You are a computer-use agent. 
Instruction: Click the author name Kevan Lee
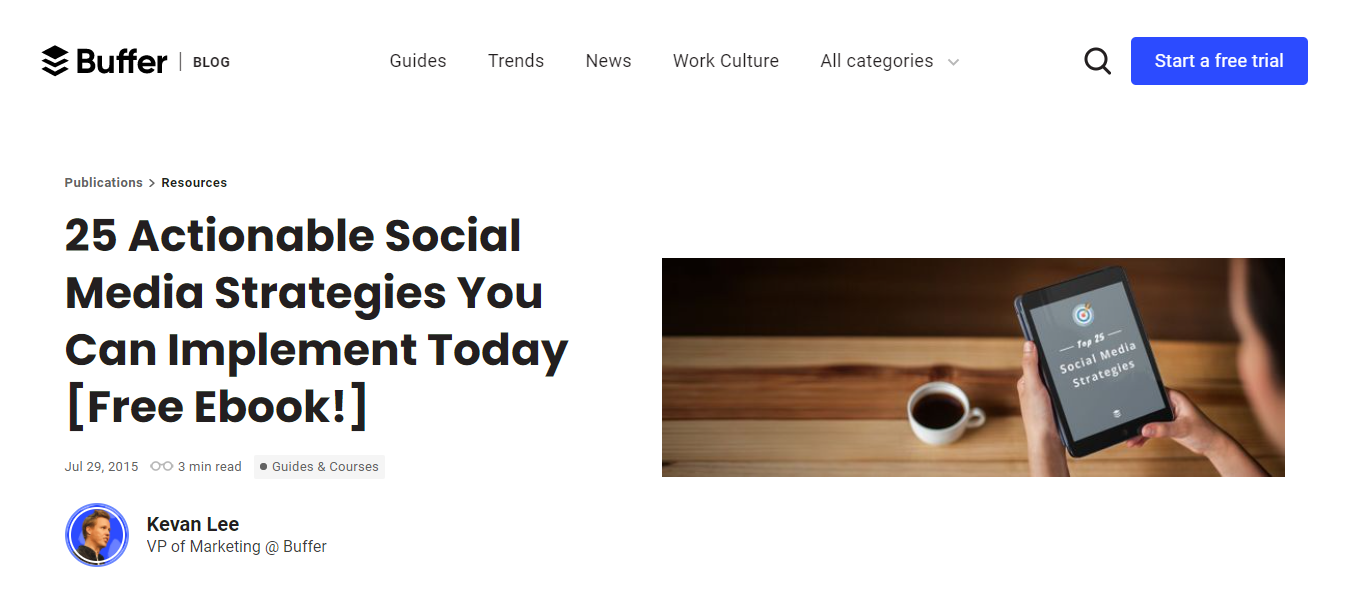click(x=193, y=524)
